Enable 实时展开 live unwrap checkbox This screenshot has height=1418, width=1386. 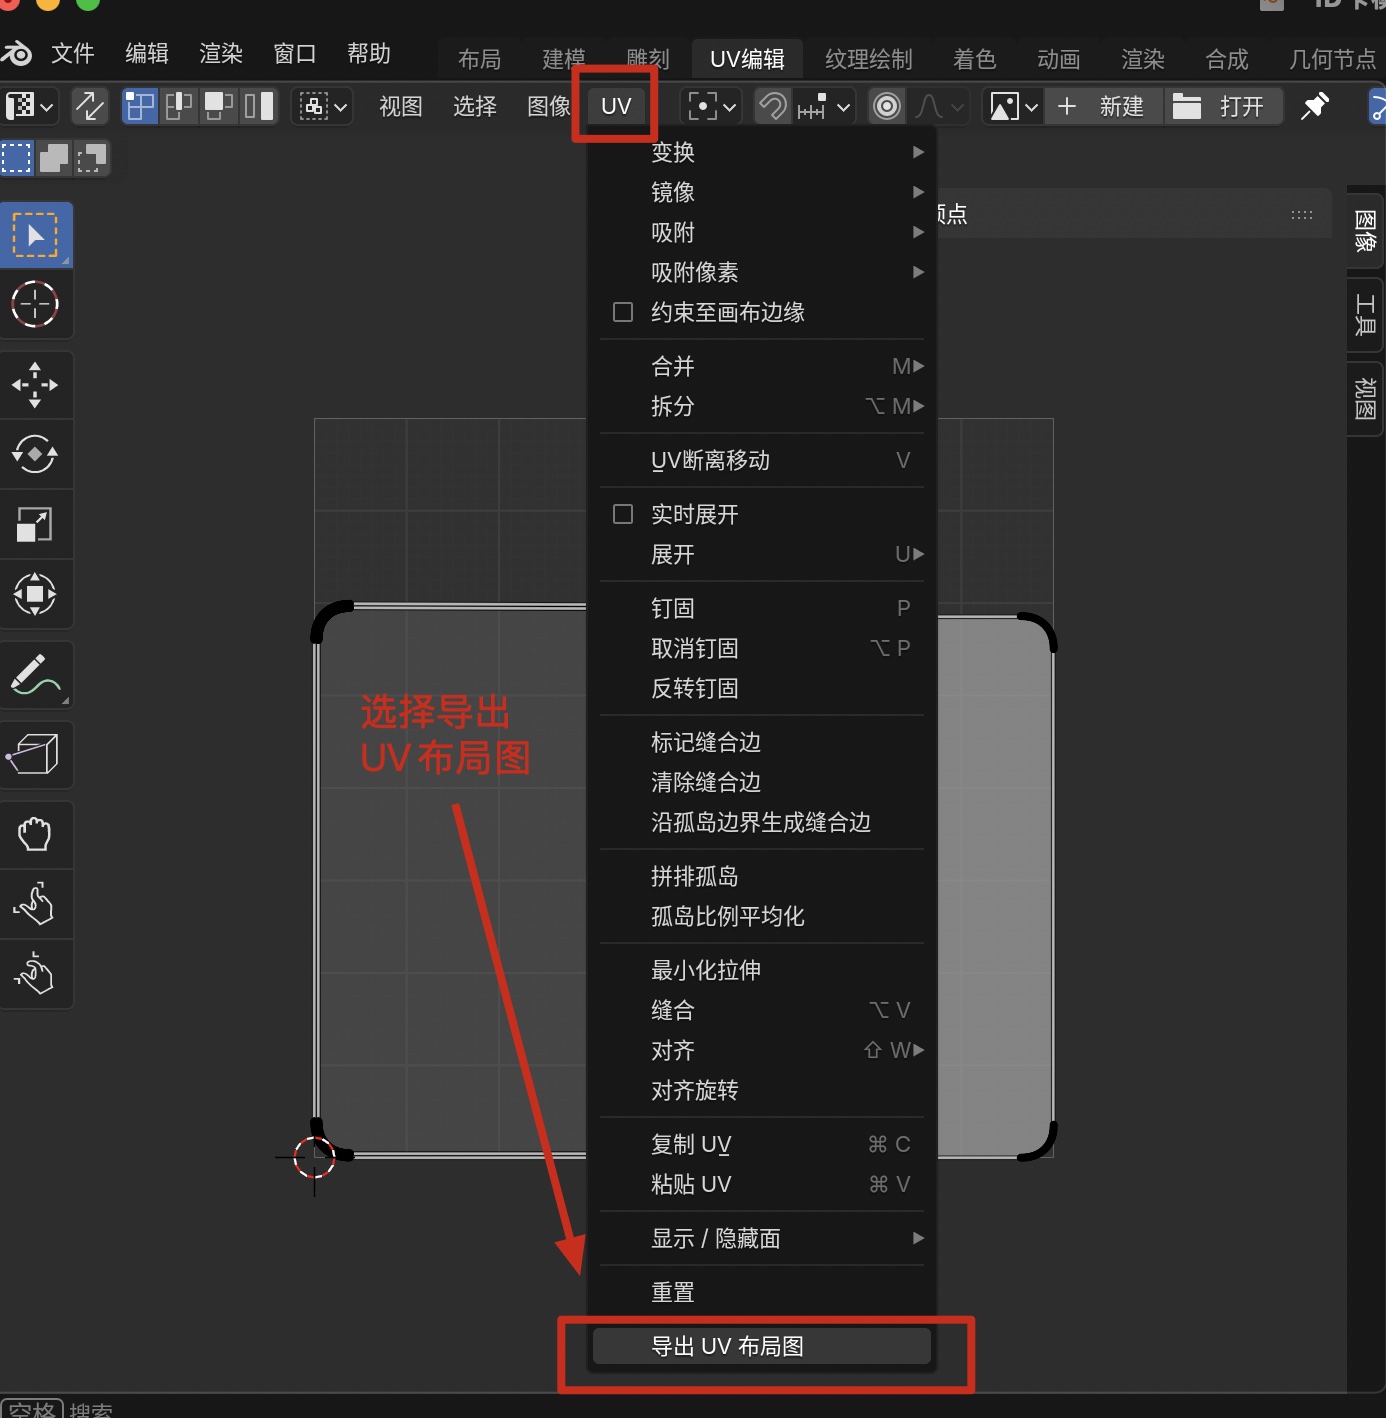[623, 515]
